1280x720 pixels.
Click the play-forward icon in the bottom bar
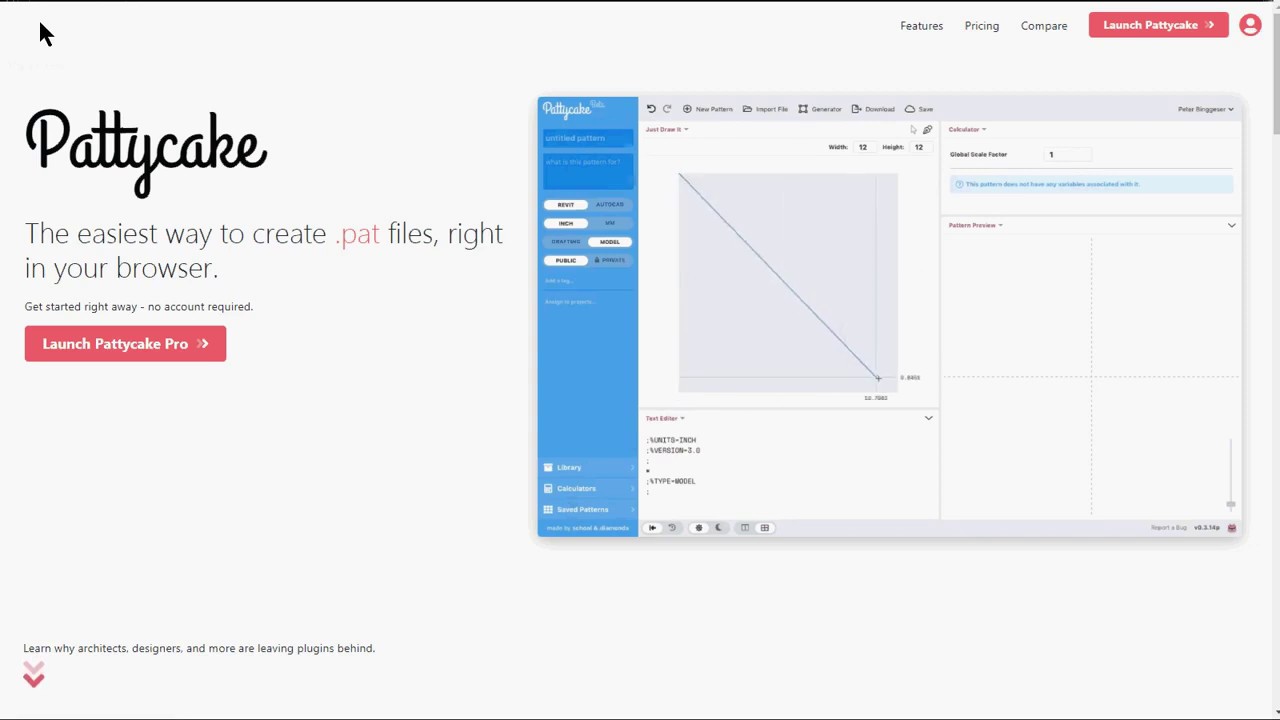(652, 528)
